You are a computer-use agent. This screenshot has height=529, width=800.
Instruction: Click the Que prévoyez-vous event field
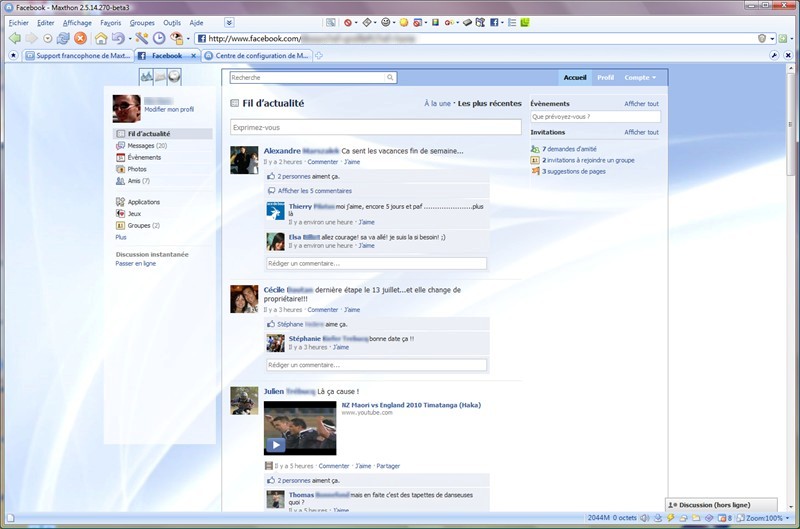click(x=595, y=117)
